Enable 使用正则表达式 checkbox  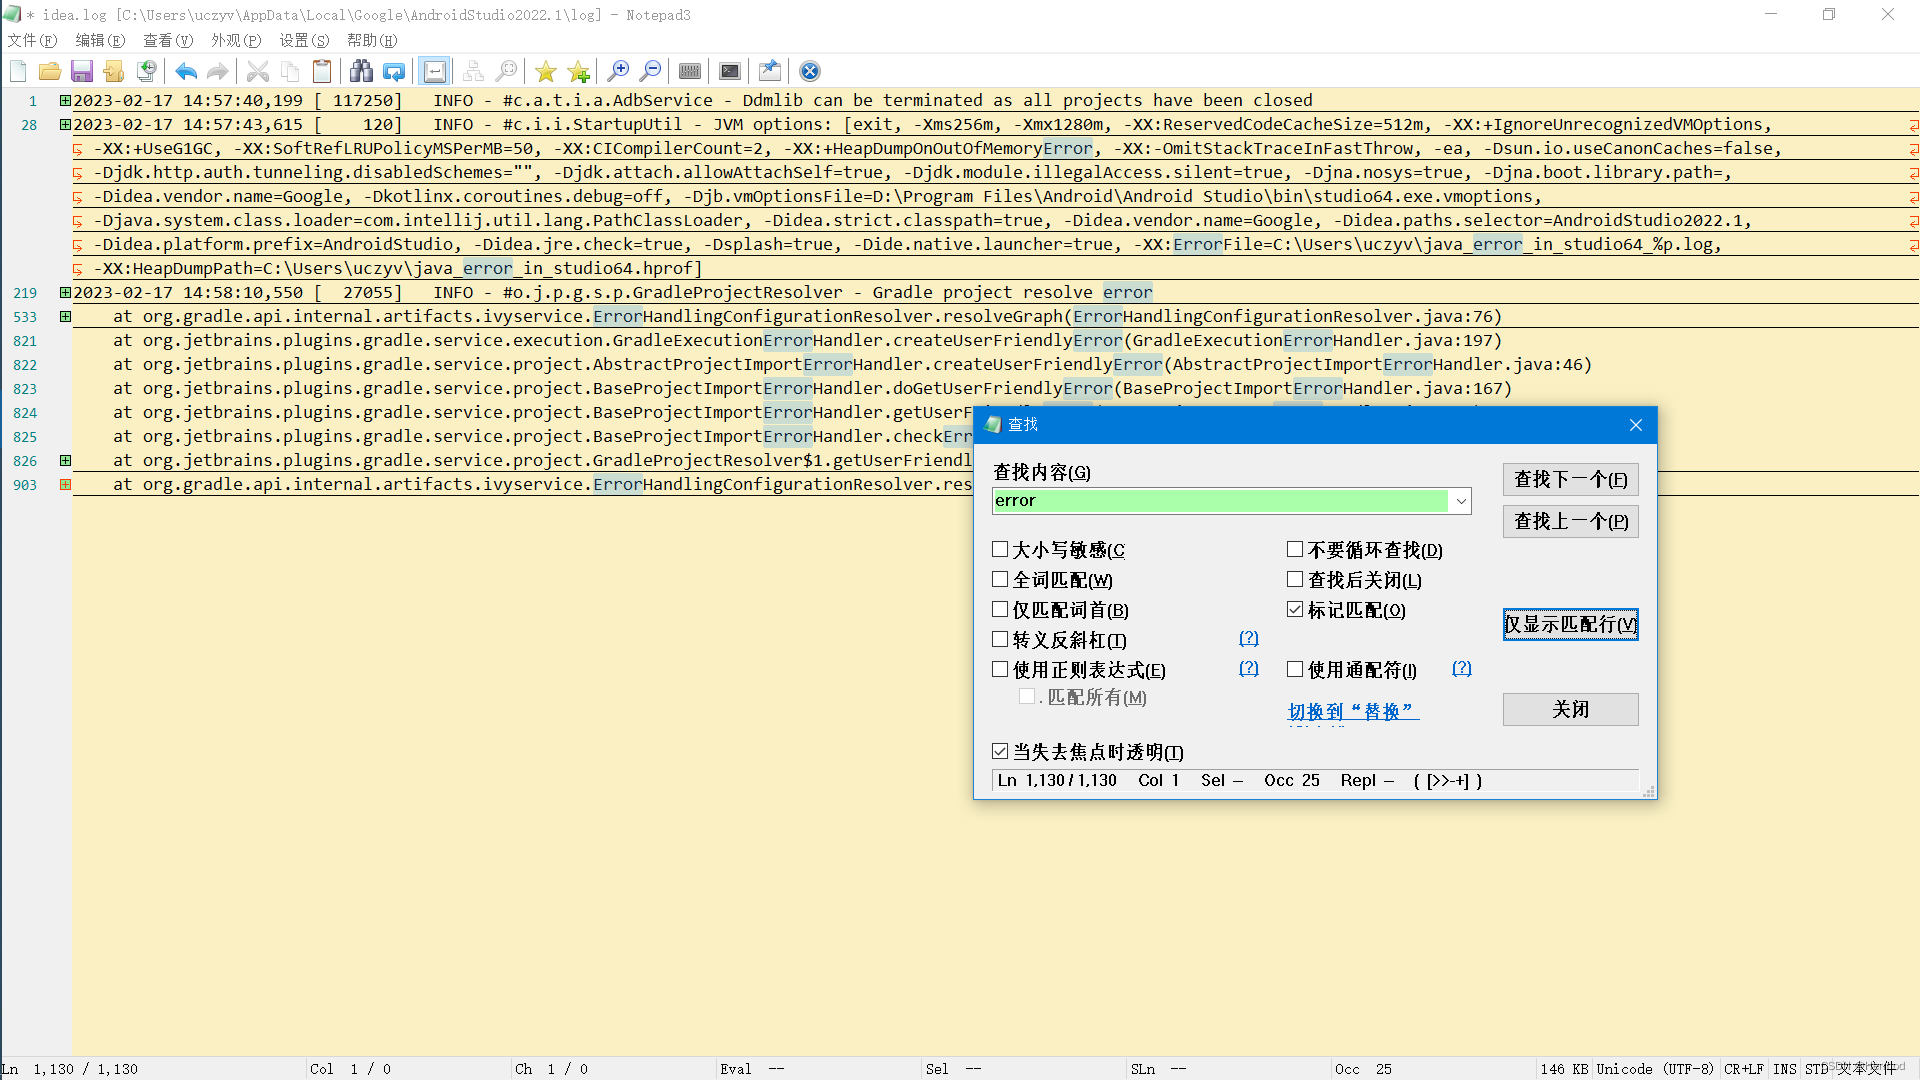tap(1000, 669)
